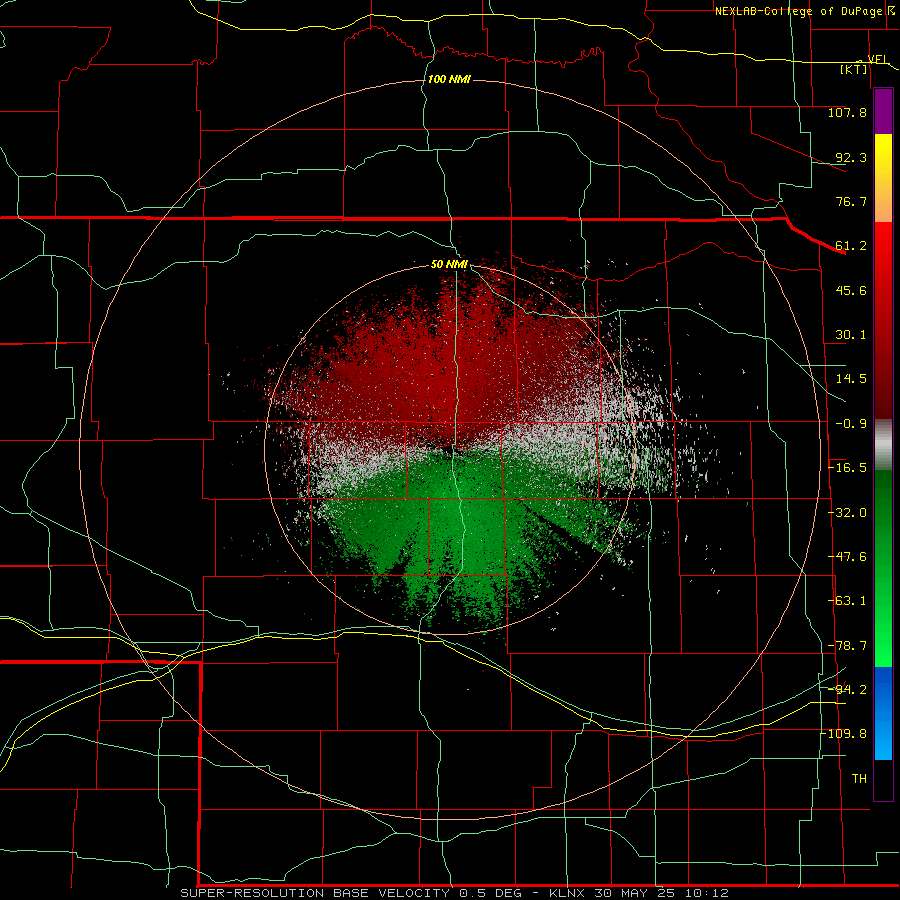This screenshot has height=900, width=900.
Task: Click the 100 NMI range ring label
Action: 449,79
